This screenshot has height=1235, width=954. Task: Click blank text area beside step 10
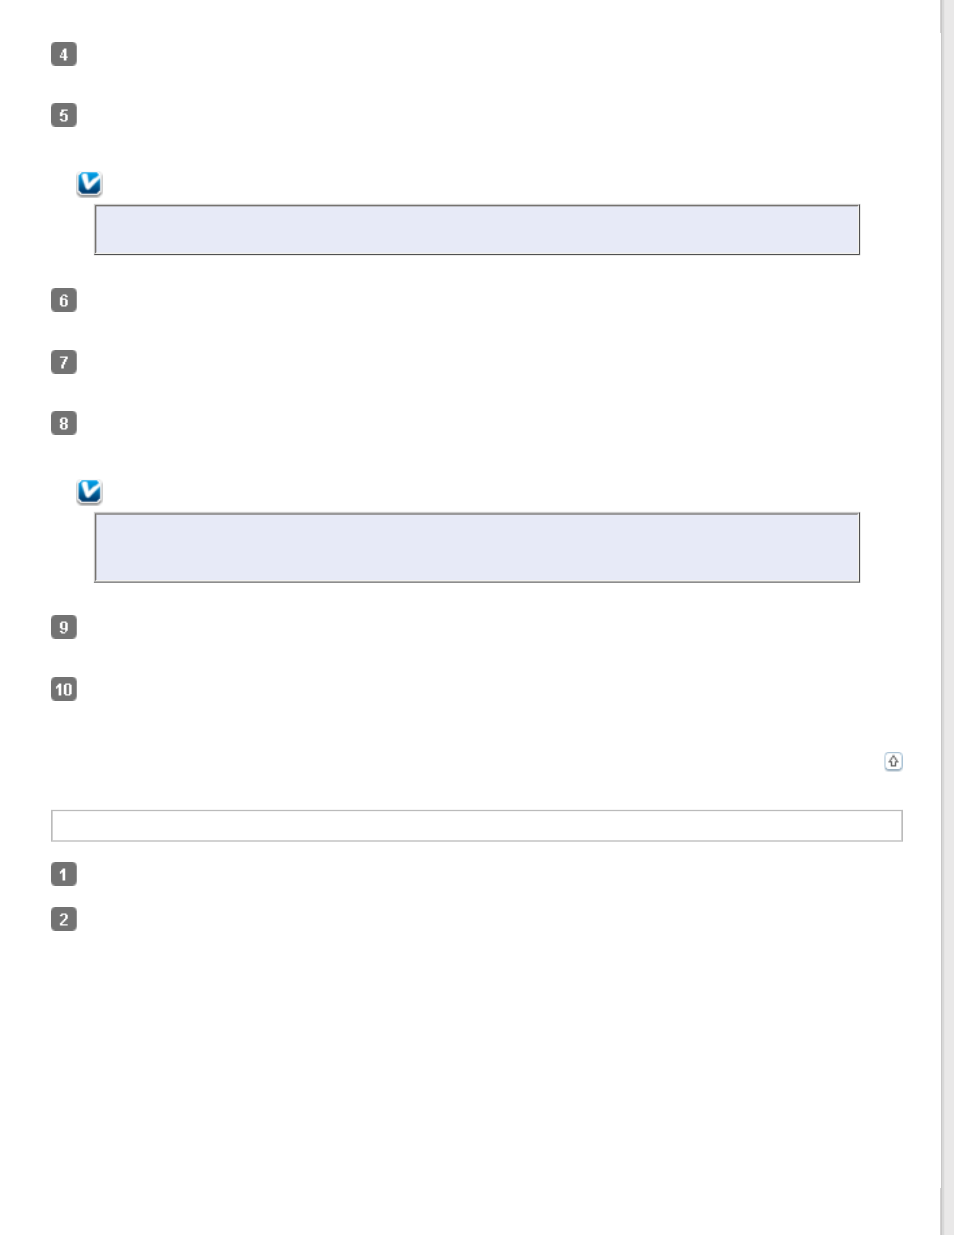pyautogui.click(x=480, y=689)
